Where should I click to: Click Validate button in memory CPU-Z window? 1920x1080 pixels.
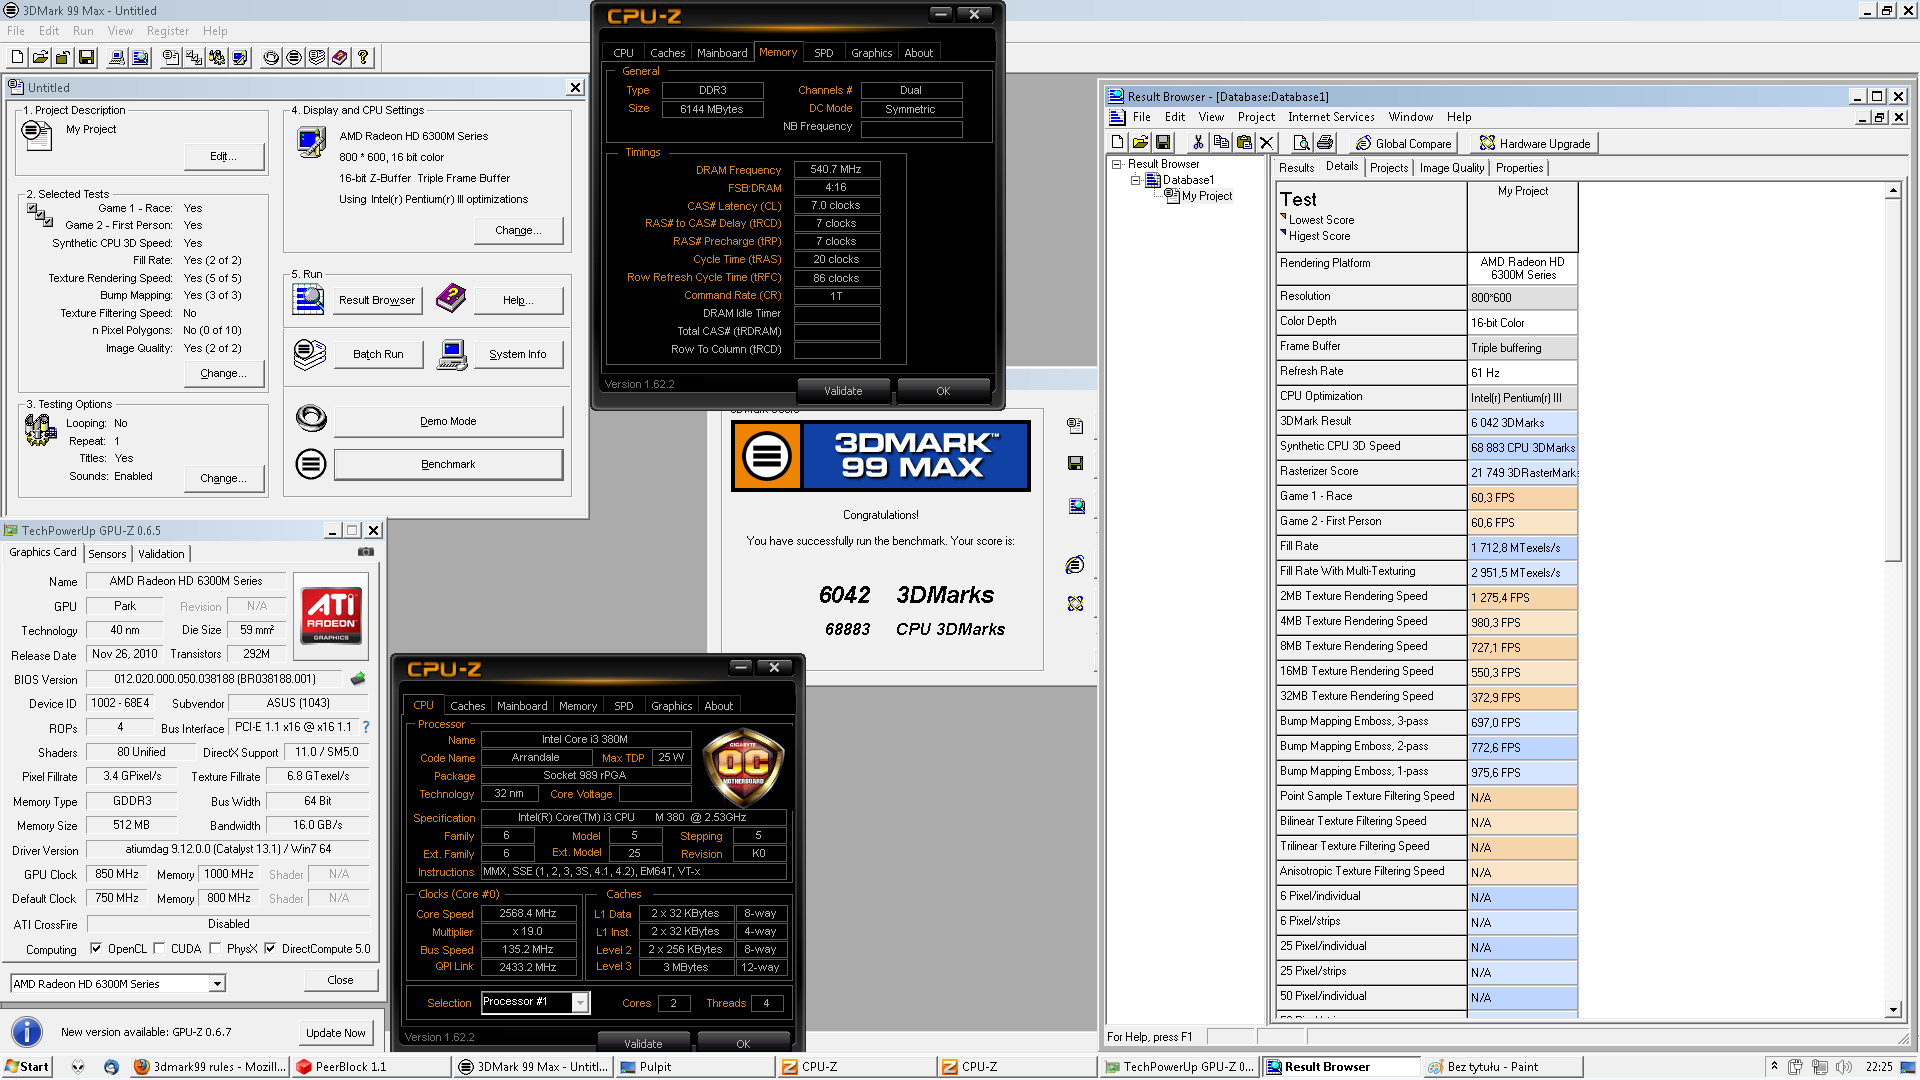pos(843,391)
